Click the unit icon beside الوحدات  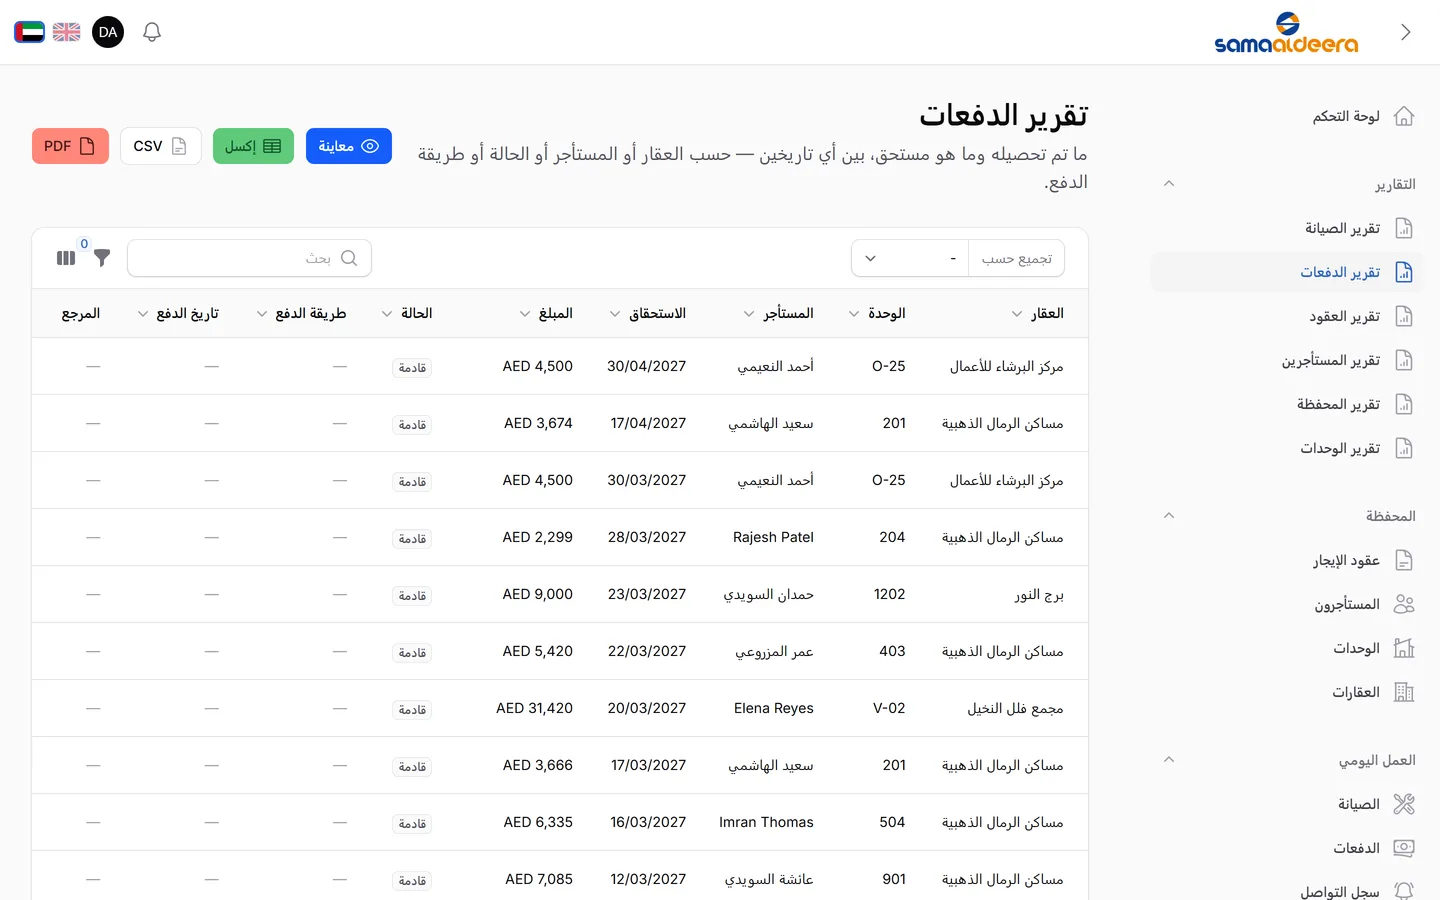coord(1404,648)
